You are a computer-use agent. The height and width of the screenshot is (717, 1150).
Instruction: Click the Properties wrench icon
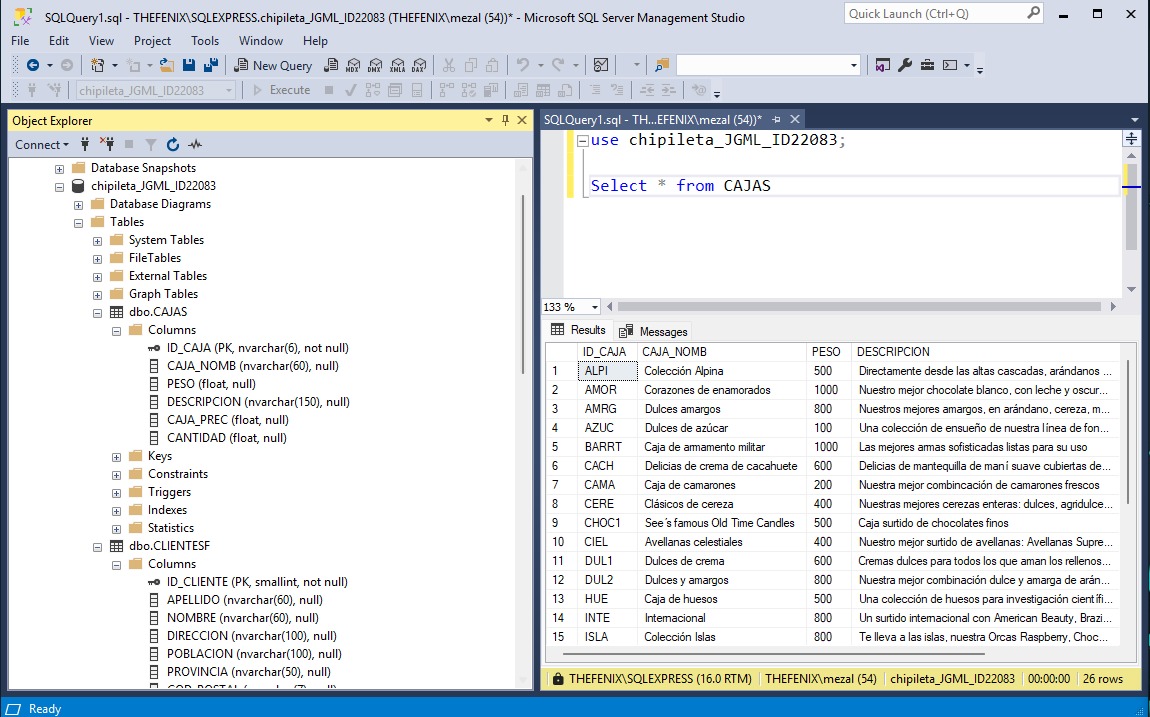905,65
